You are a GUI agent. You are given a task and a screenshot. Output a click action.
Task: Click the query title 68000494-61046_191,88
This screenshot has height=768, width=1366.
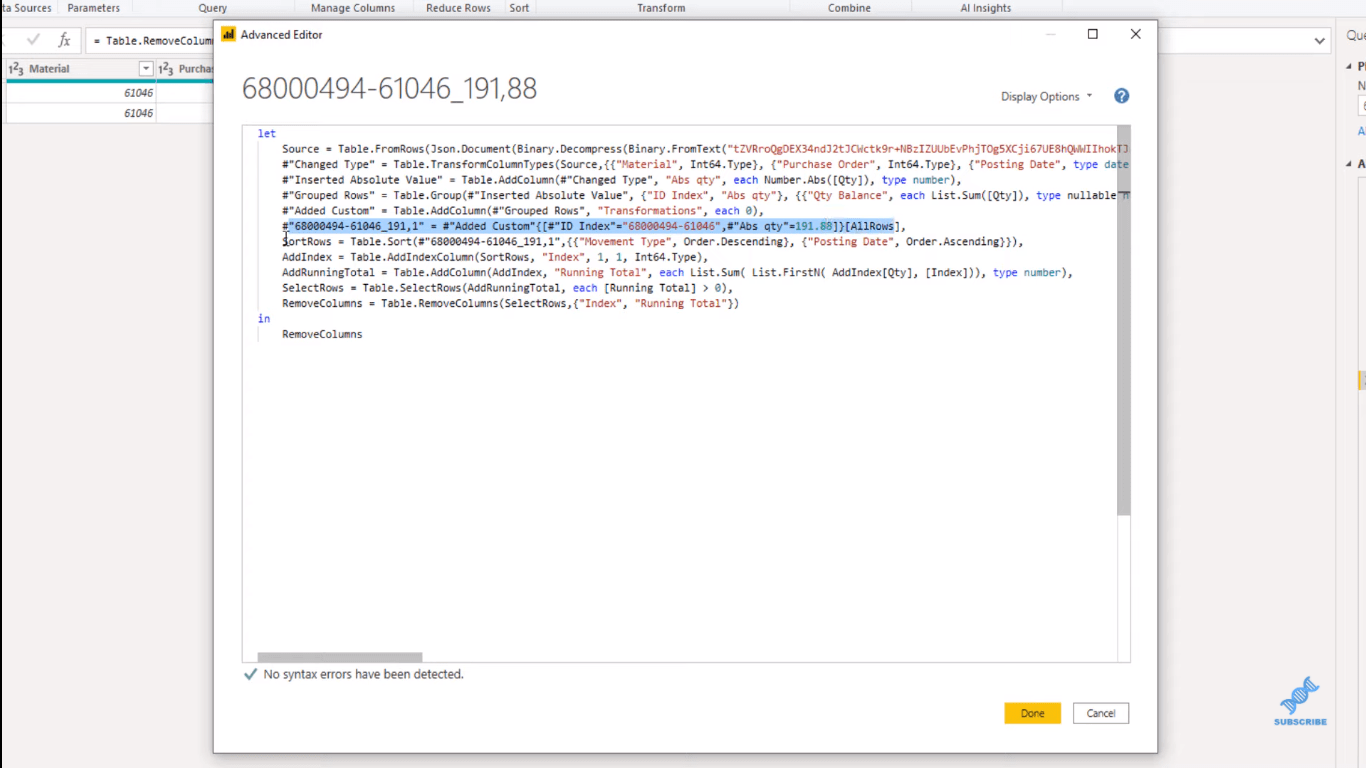tap(389, 88)
